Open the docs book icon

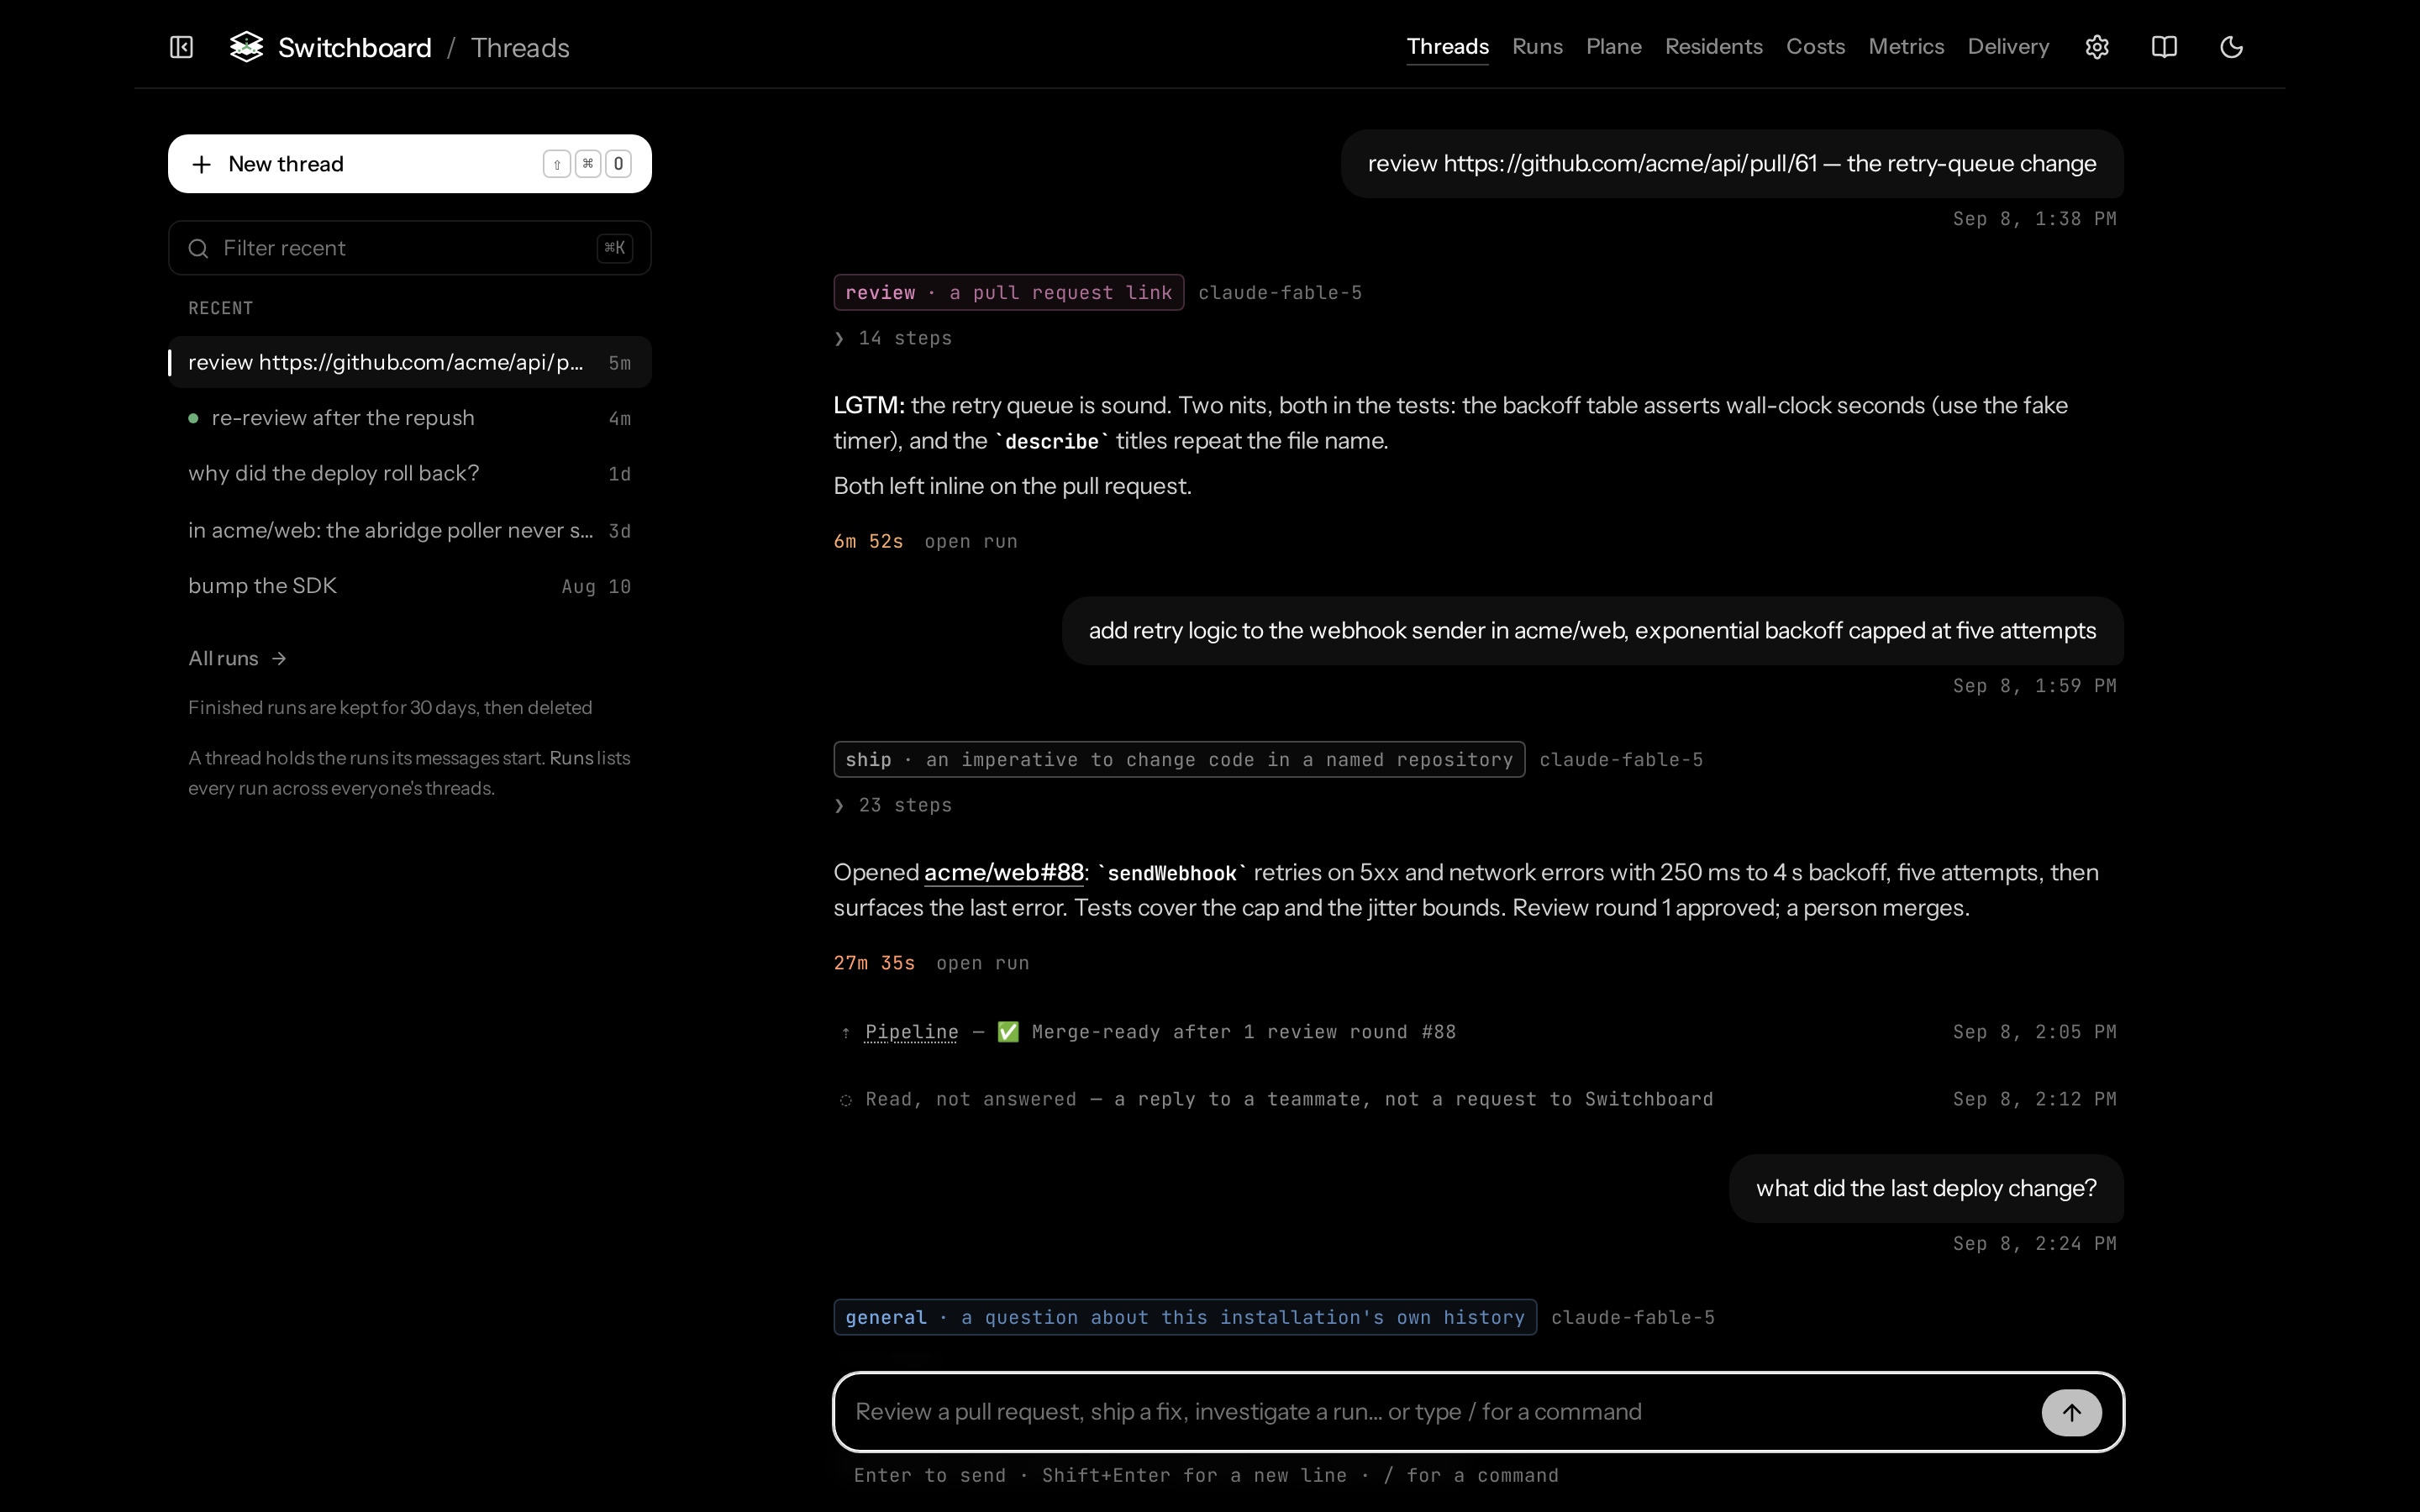point(2164,47)
